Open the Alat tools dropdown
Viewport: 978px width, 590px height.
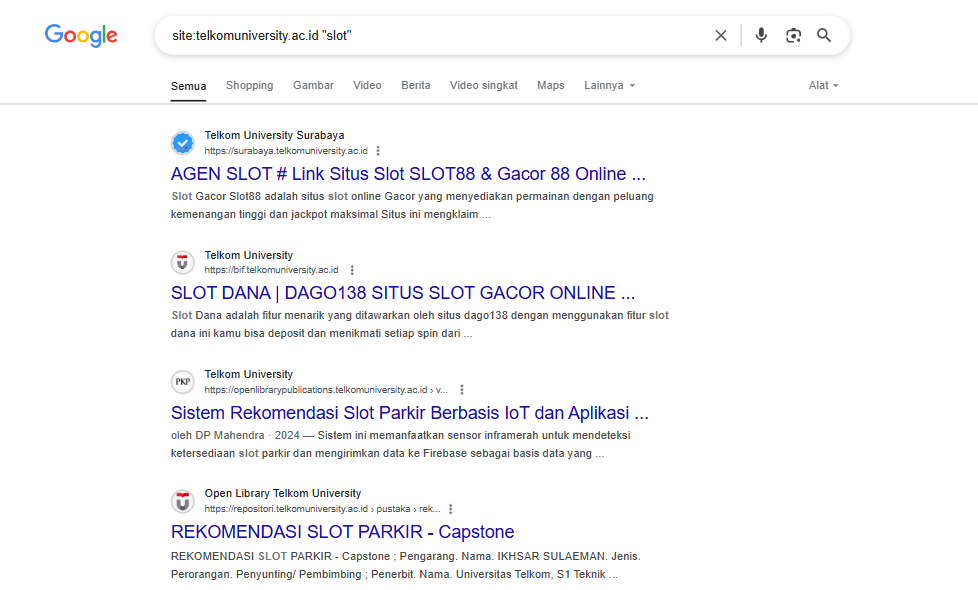point(823,85)
